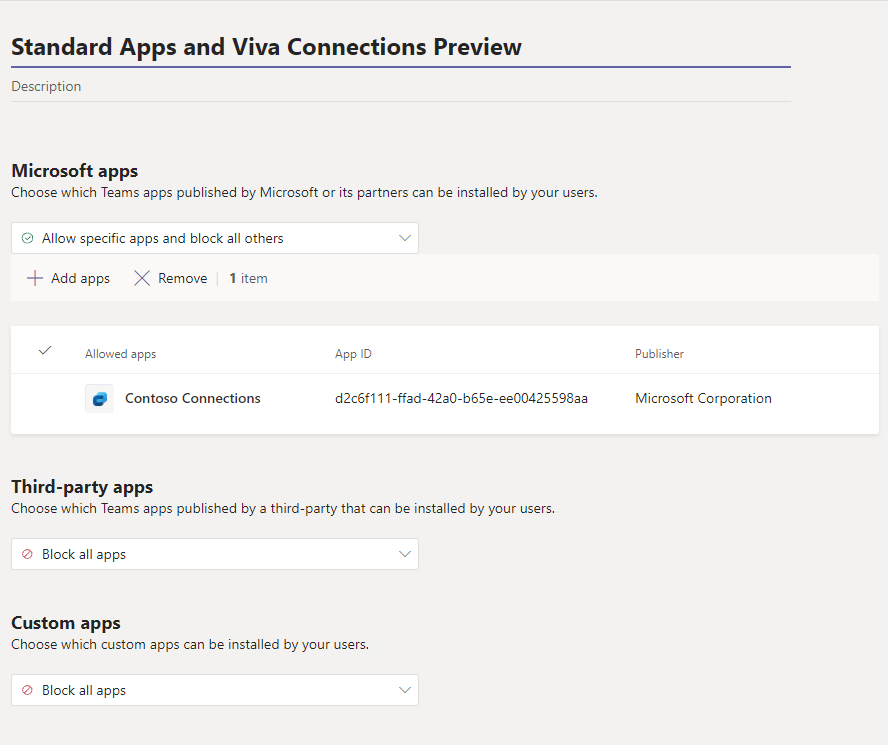This screenshot has height=745, width=888.
Task: Open the Contoso Connections app name link
Action: tap(192, 398)
